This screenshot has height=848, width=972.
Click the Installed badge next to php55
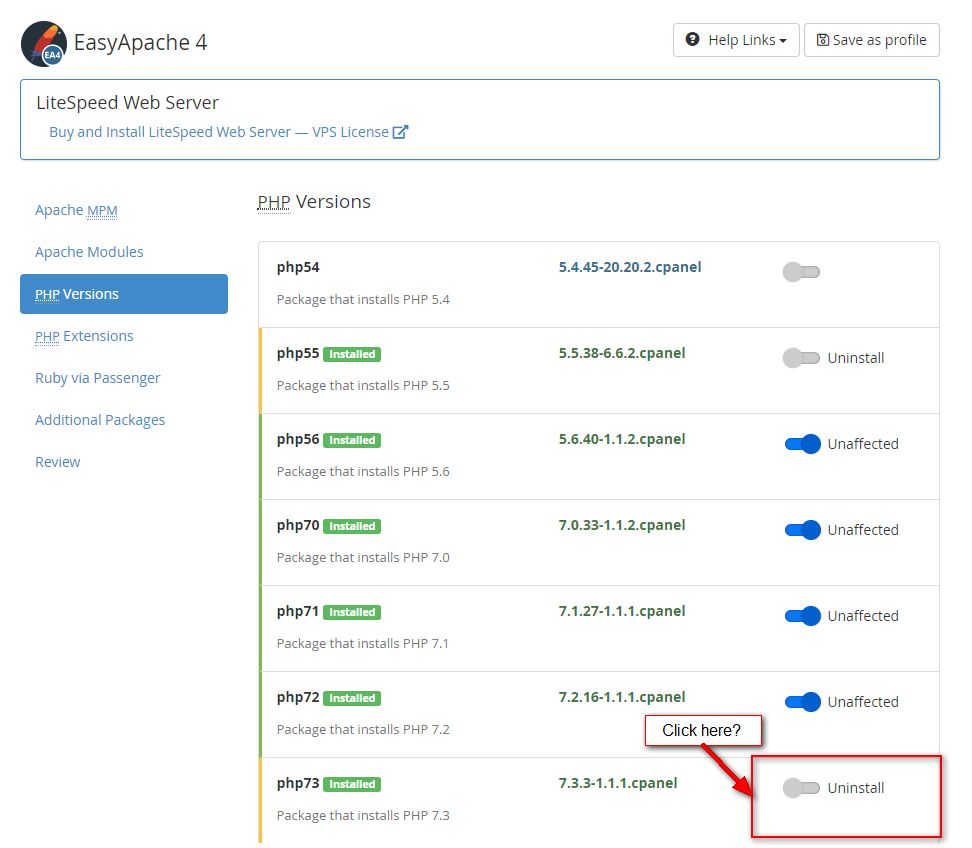click(x=352, y=354)
